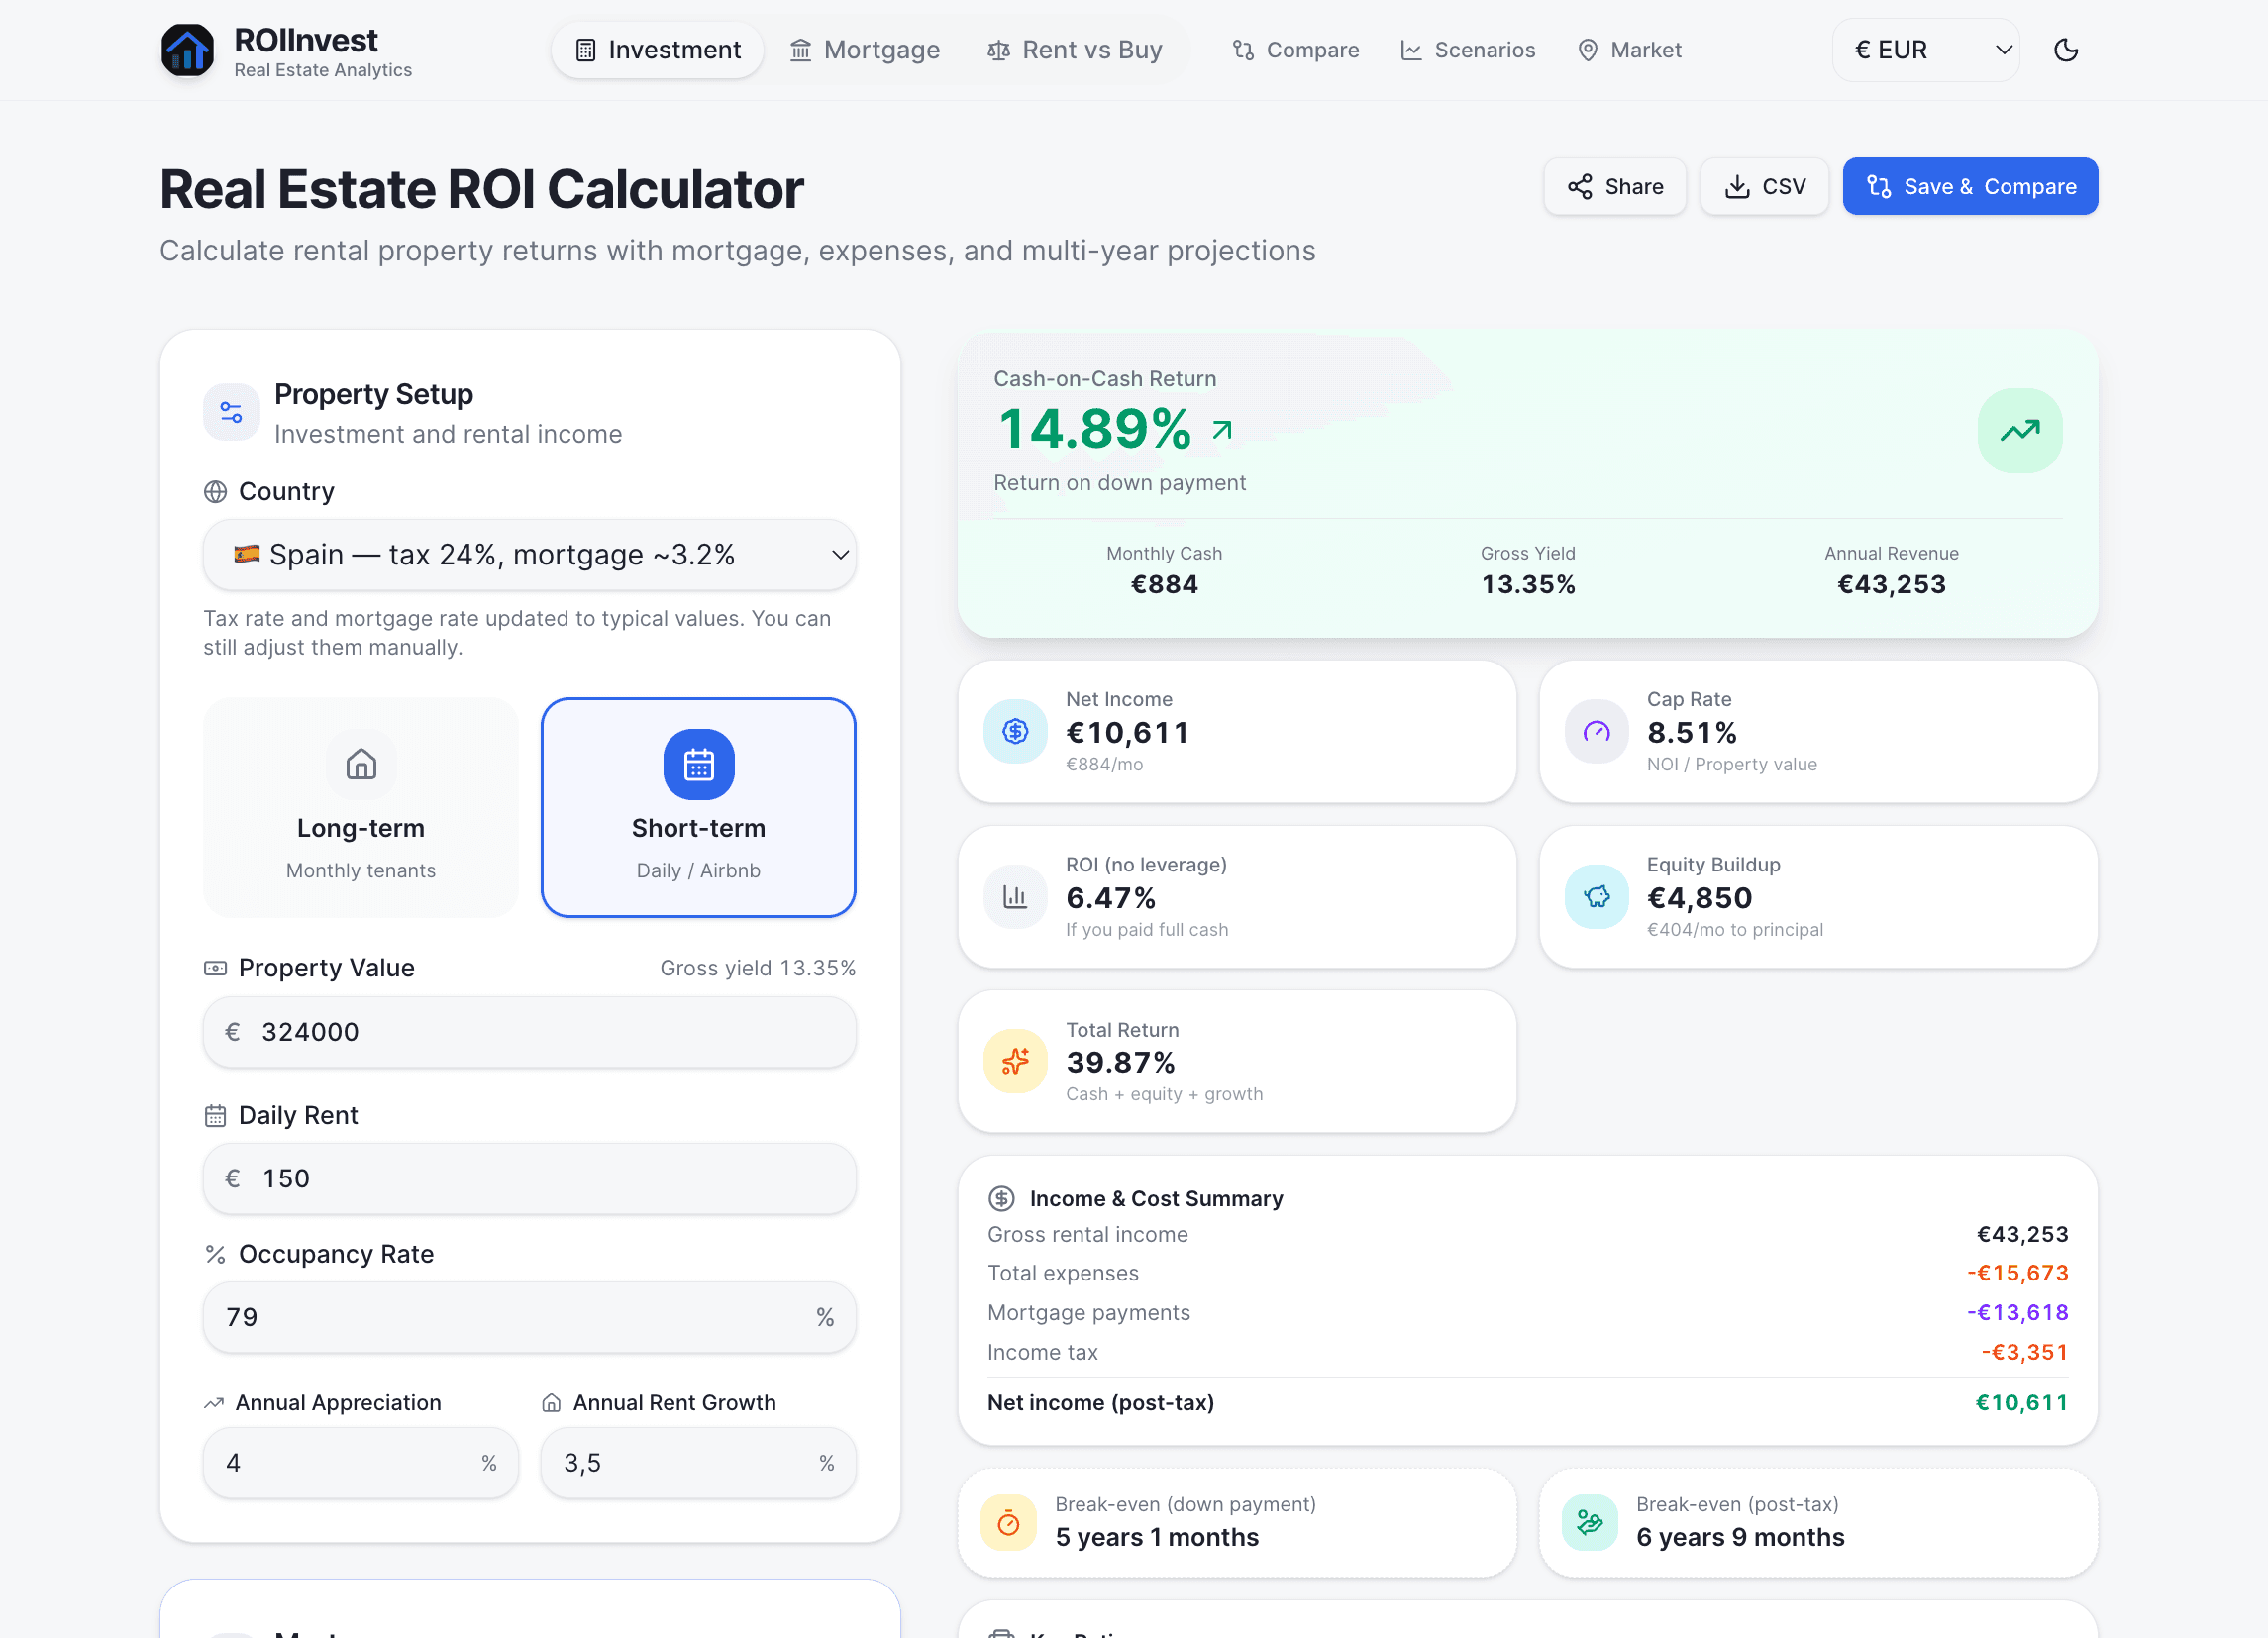Click the ROIInvest house logo icon
Viewport: 2268px width, 1638px height.
pos(187,50)
